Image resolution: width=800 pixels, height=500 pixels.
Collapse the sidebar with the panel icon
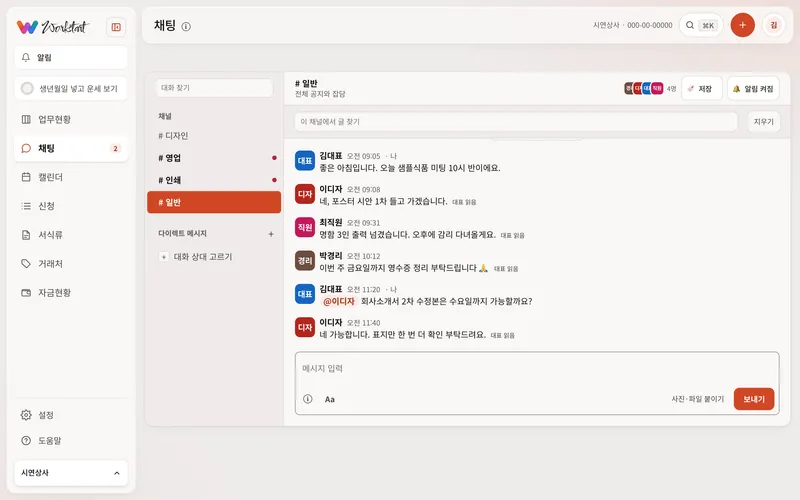point(116,27)
